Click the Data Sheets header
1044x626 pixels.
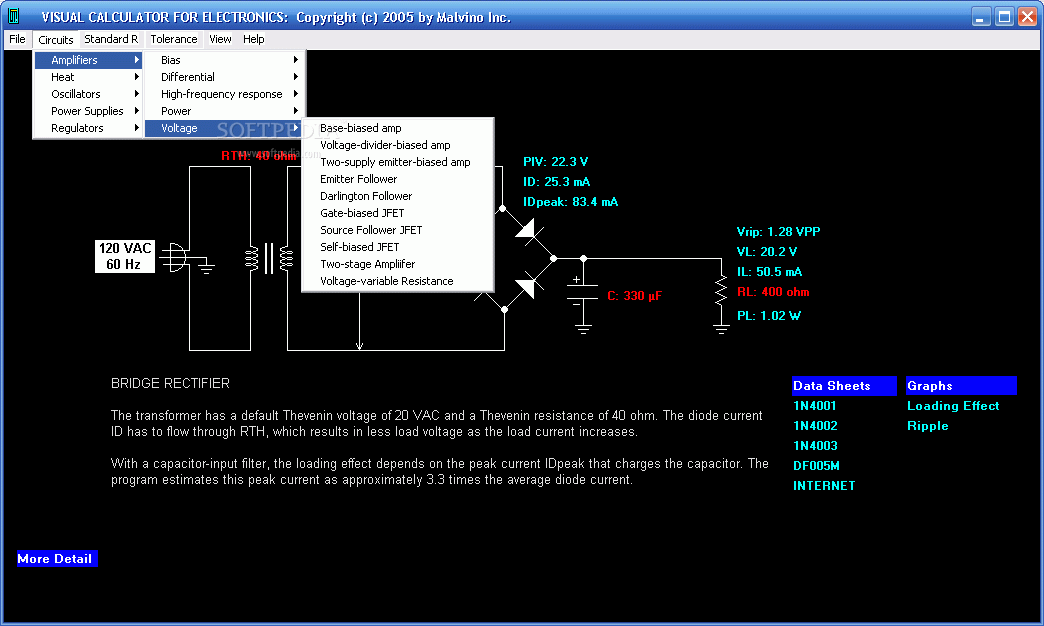[844, 386]
